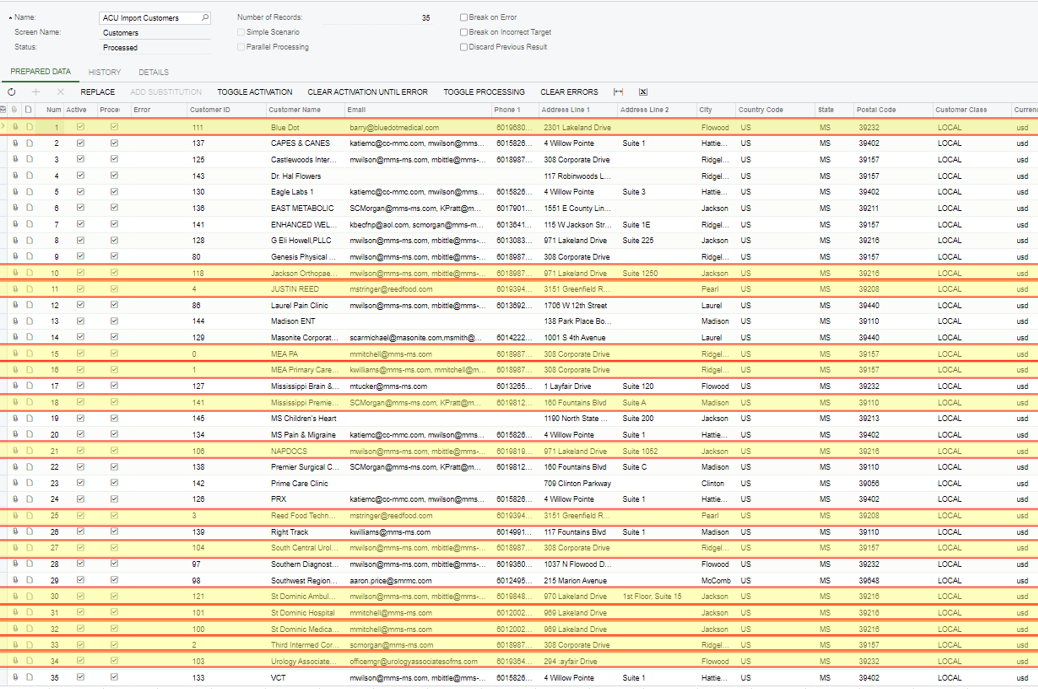Open the attachment icon for row 24 PRX
The width and height of the screenshot is (1038, 689).
pyautogui.click(x=15, y=499)
